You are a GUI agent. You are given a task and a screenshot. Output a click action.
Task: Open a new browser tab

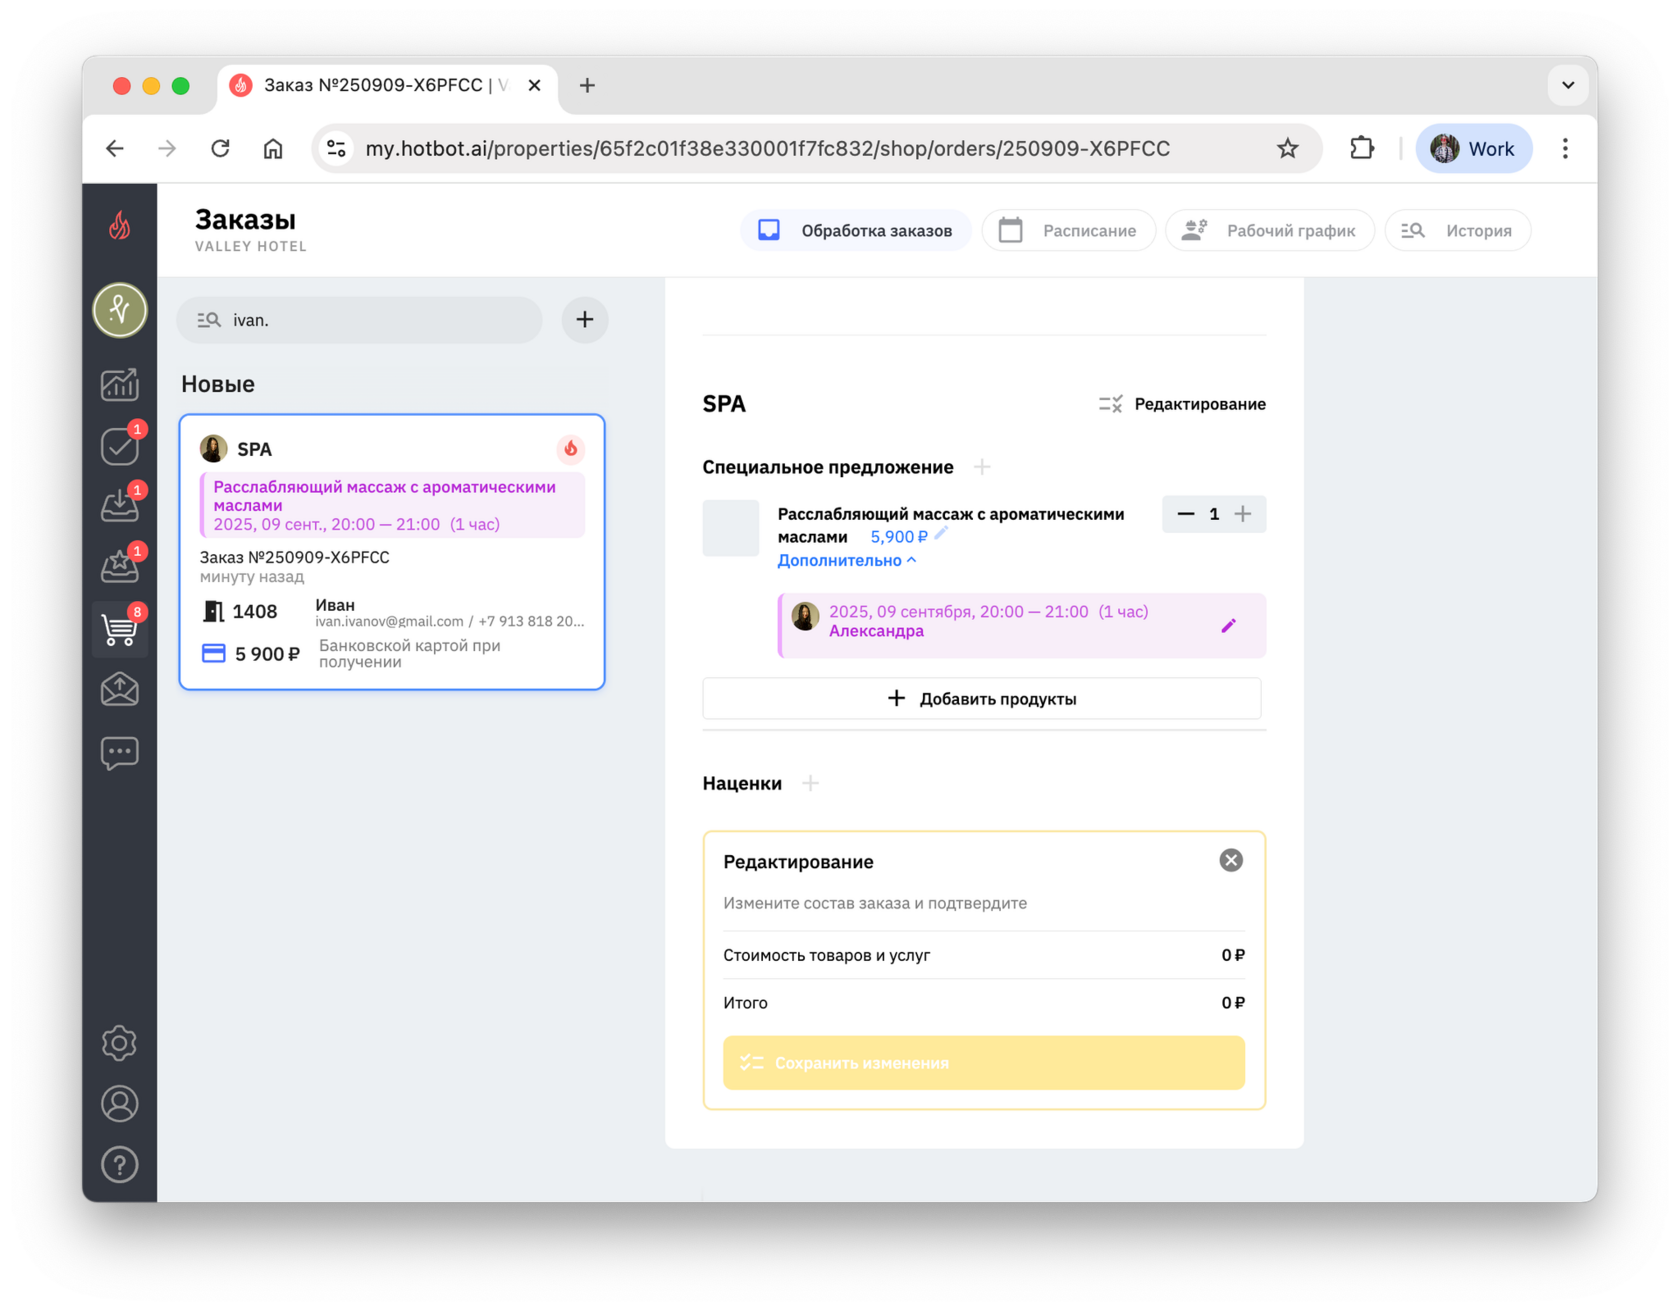[x=587, y=86]
